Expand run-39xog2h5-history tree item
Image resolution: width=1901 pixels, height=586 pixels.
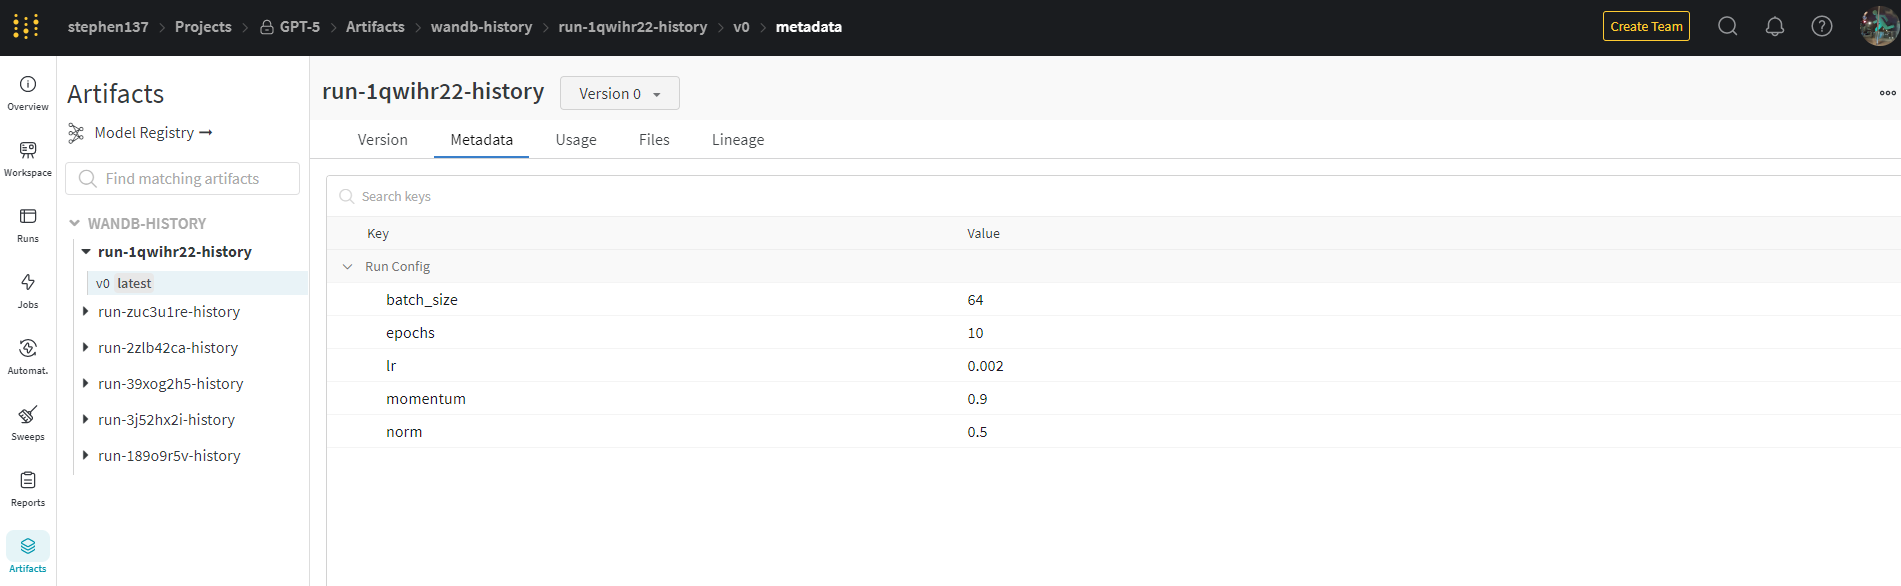click(x=86, y=384)
